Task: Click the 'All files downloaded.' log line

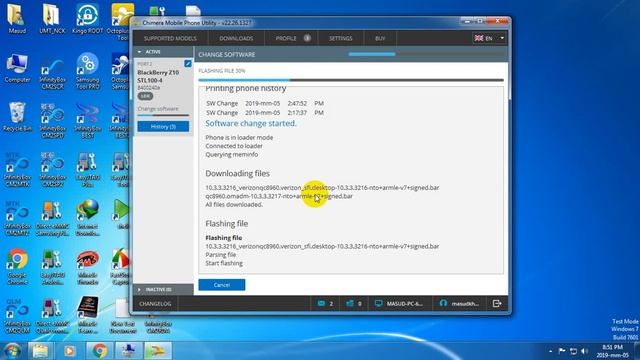Action: pos(234,204)
